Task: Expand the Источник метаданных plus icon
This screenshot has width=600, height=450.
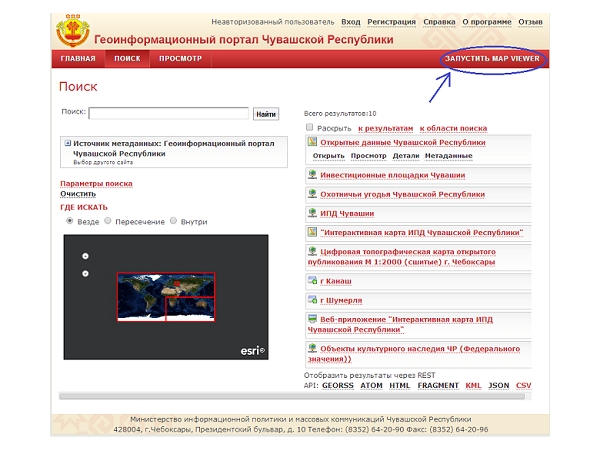Action: pos(68,143)
